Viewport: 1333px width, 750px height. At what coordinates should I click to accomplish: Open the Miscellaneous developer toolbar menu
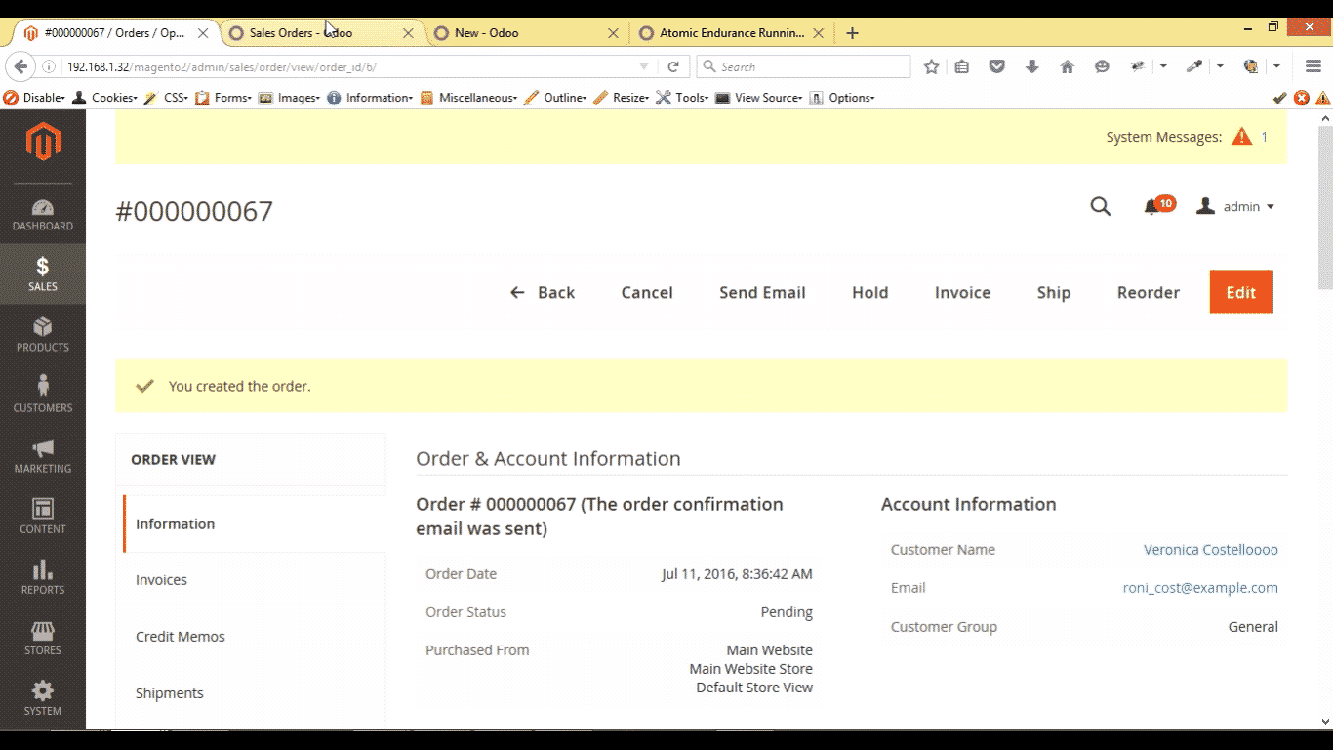click(x=469, y=98)
